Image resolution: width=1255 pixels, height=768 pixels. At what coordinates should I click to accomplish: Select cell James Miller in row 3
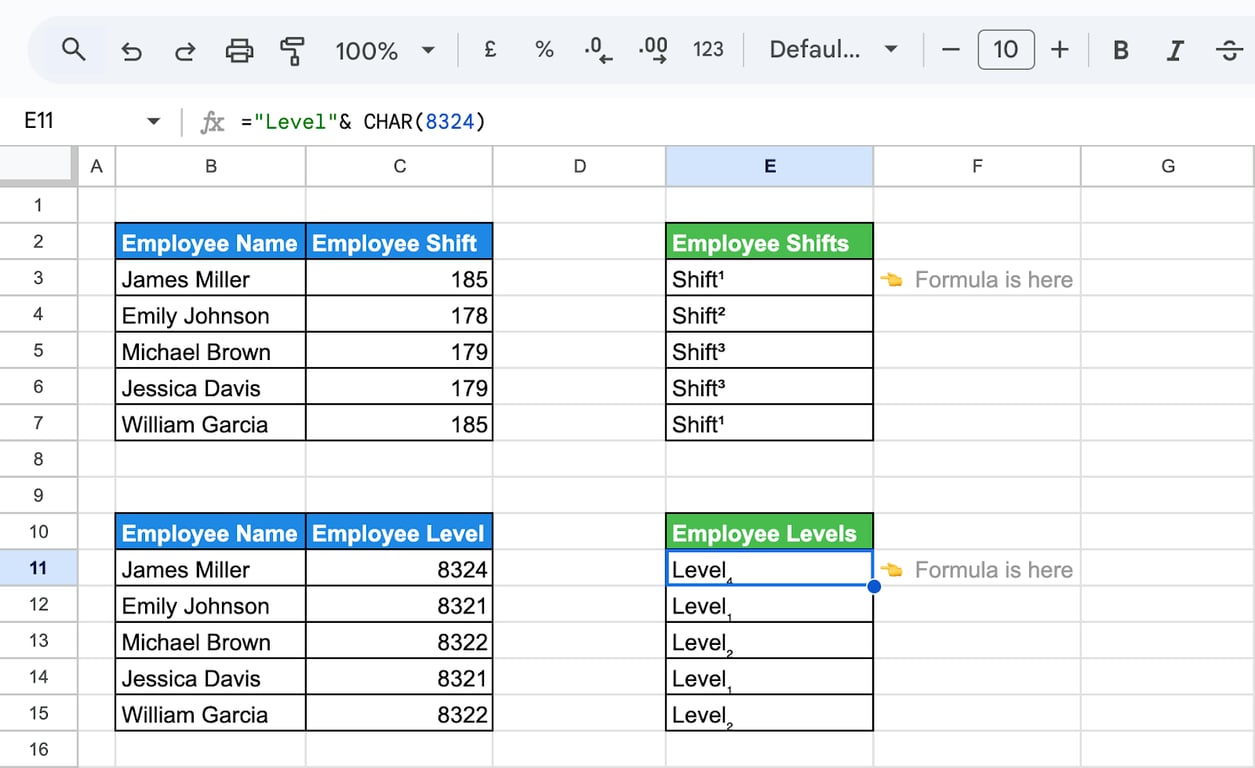(x=211, y=278)
